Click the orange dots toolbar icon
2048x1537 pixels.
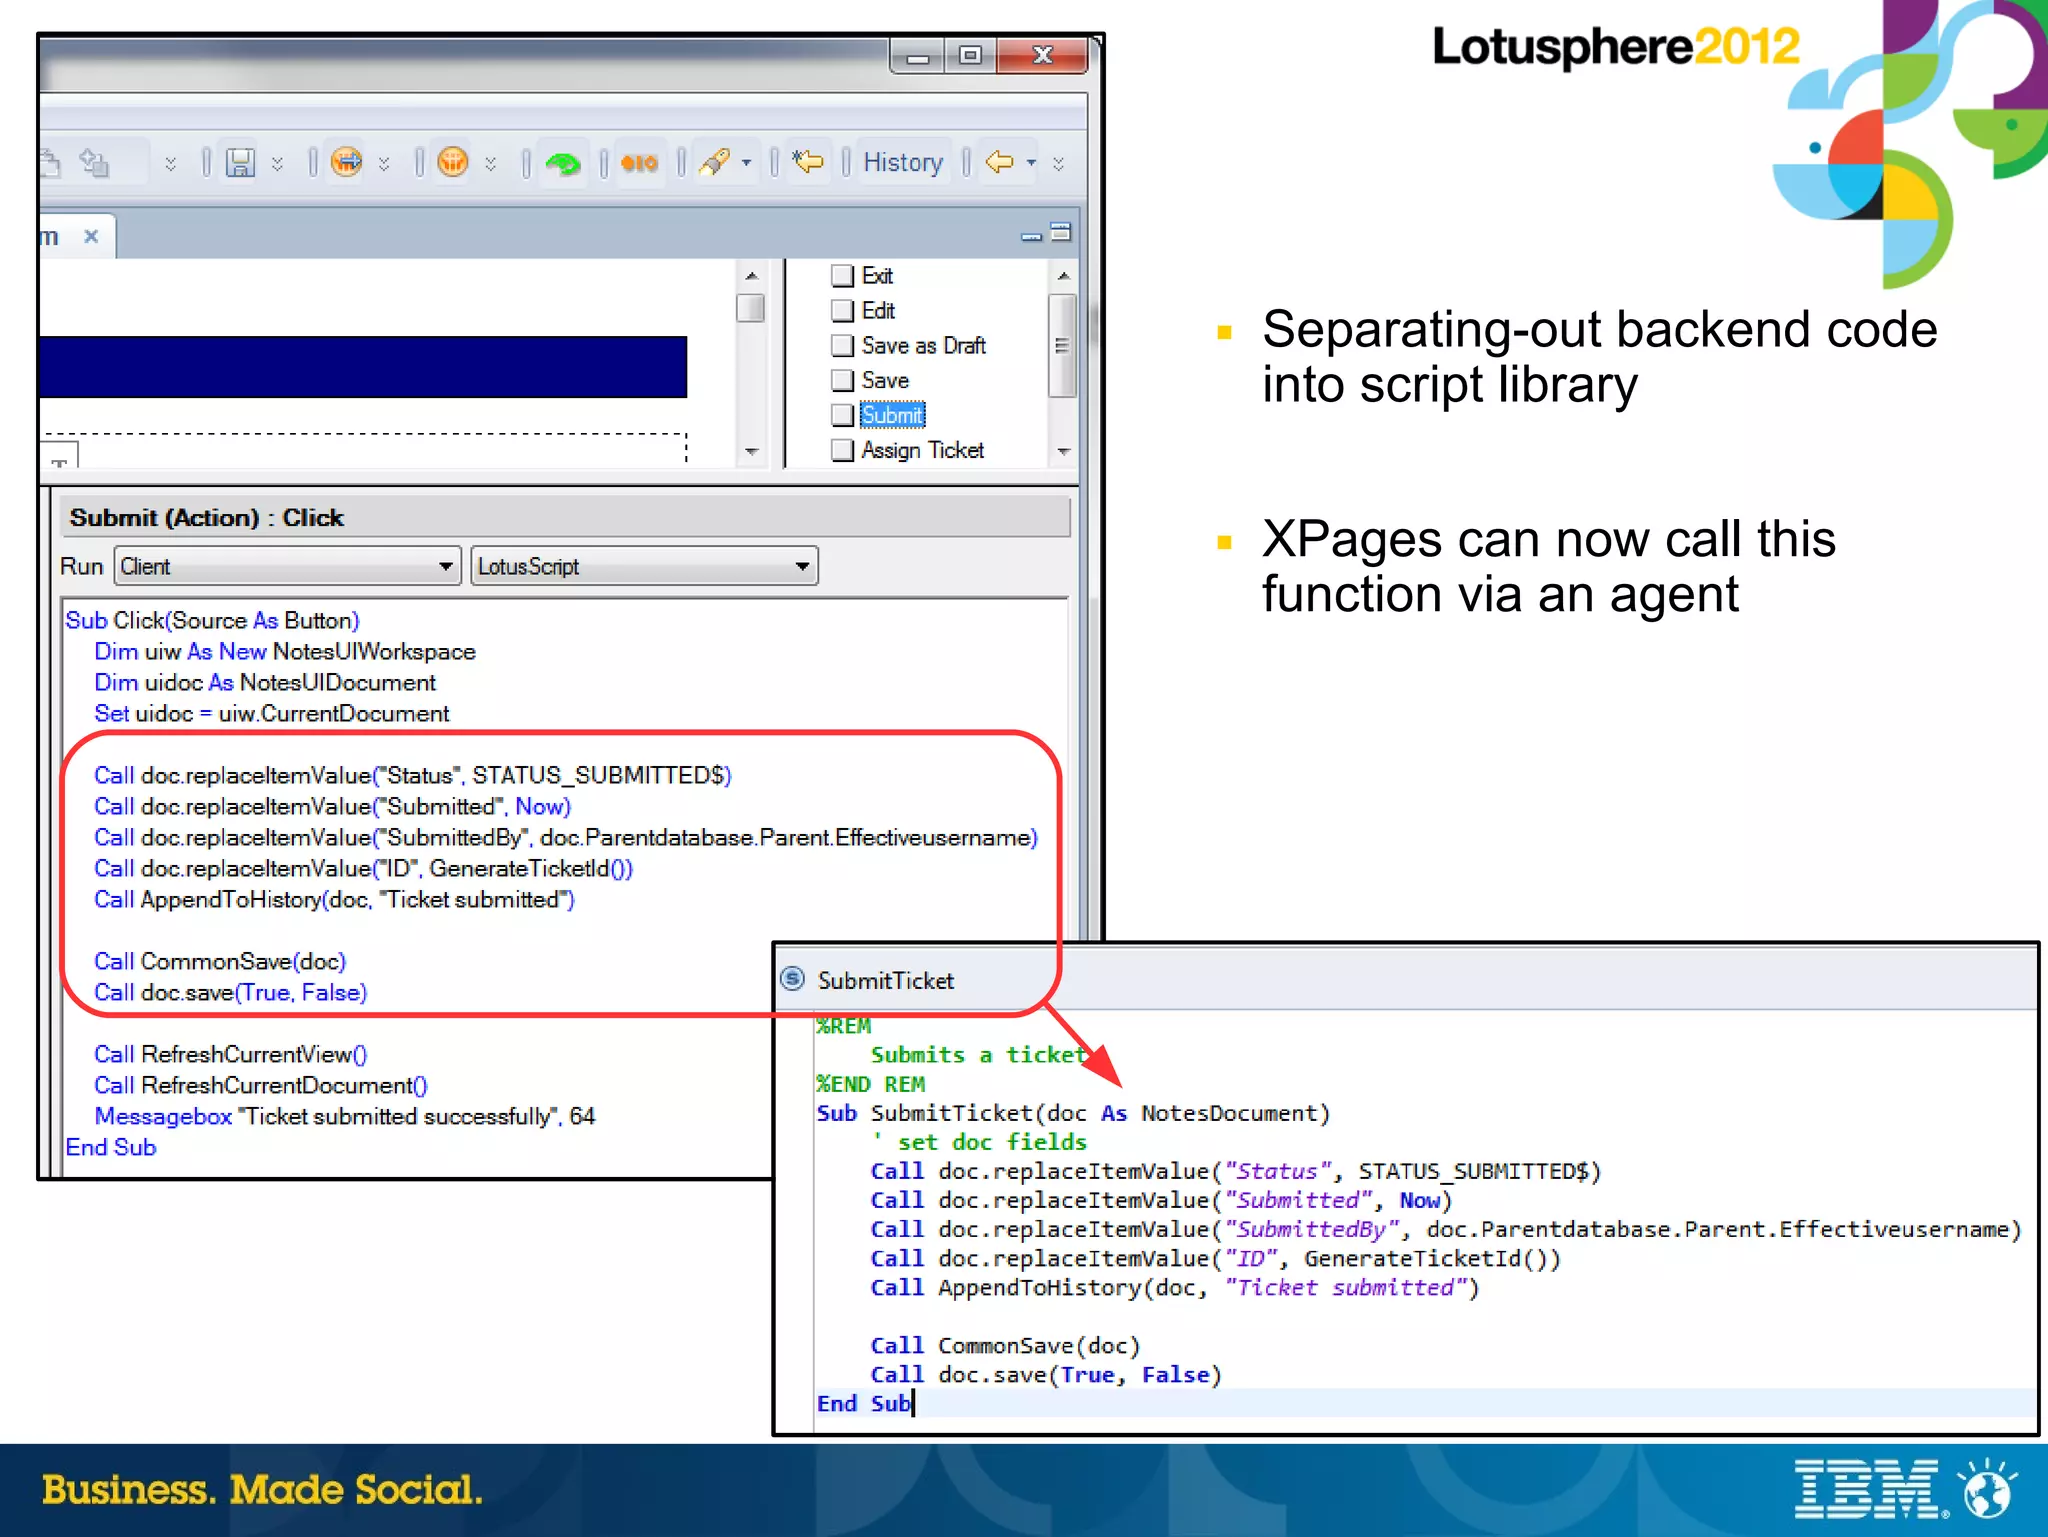pos(639,163)
